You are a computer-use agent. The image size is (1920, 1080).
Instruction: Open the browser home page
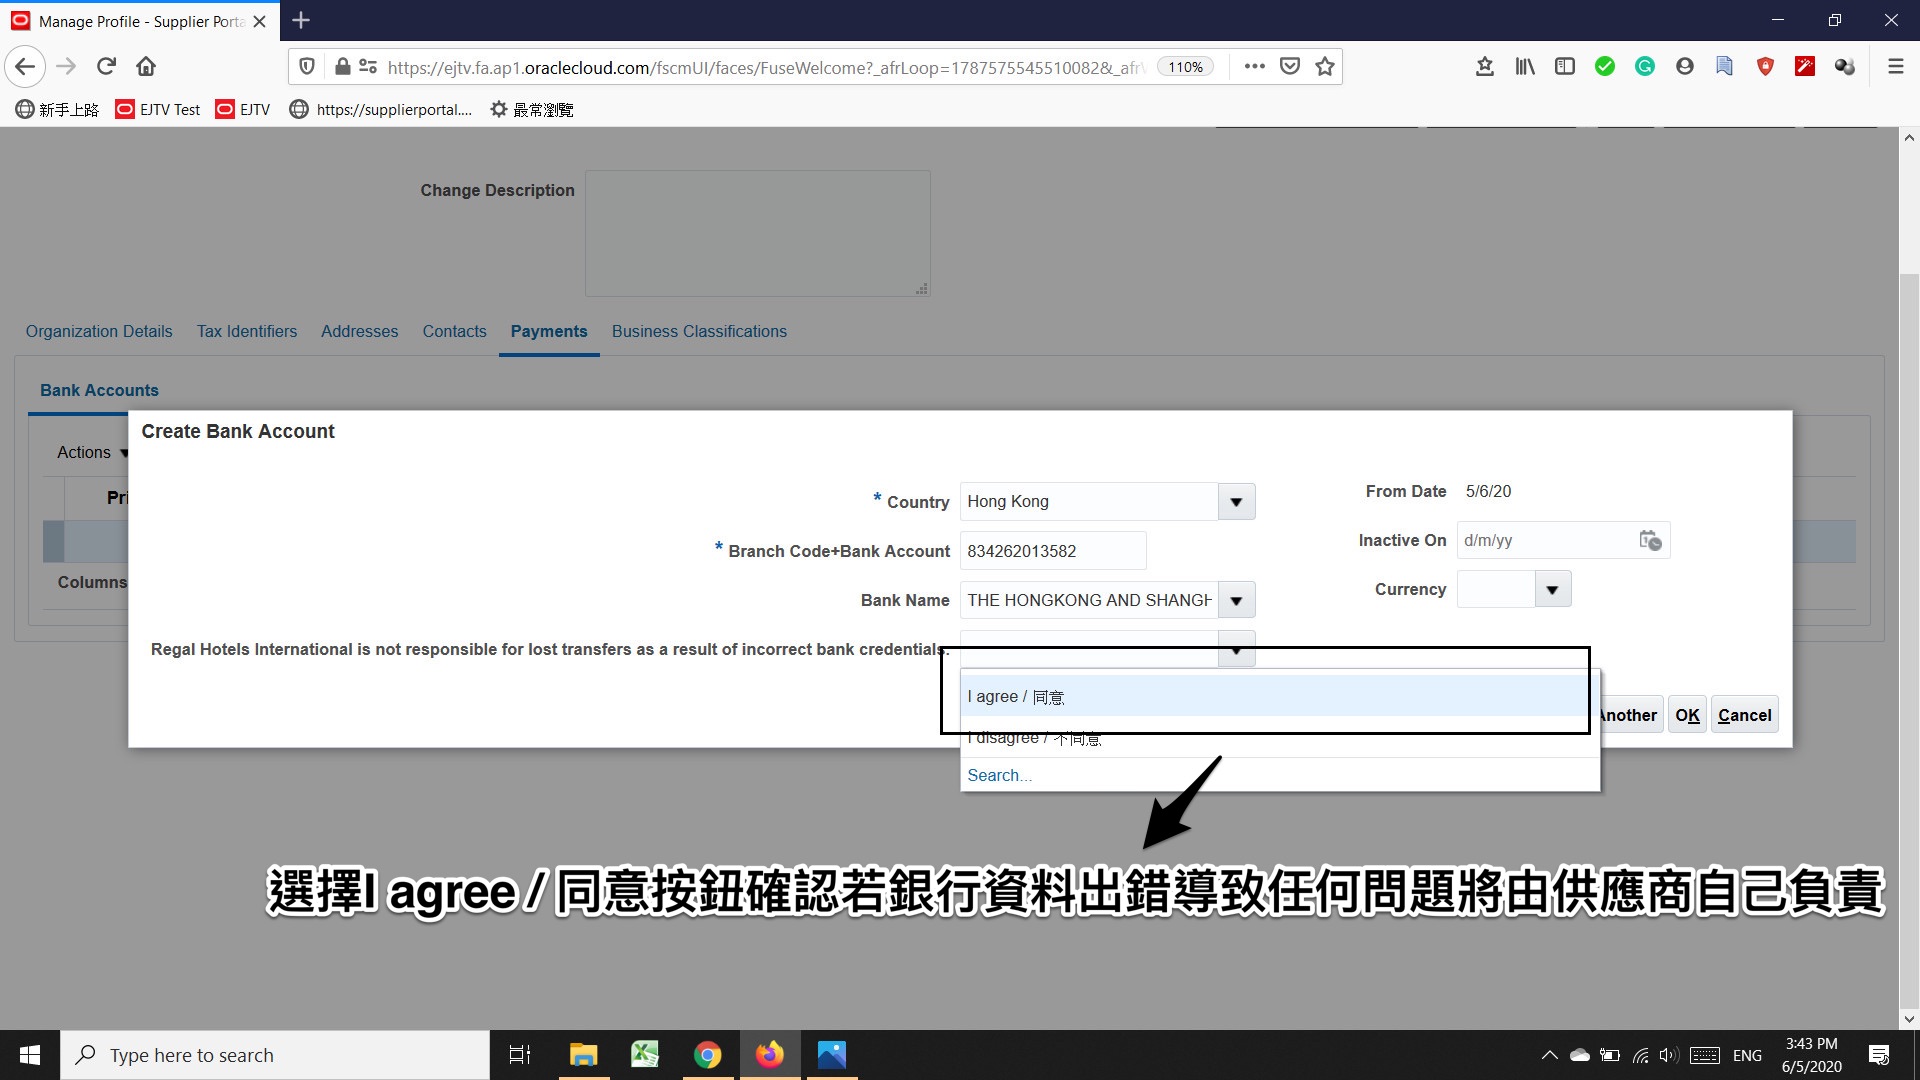click(x=146, y=67)
